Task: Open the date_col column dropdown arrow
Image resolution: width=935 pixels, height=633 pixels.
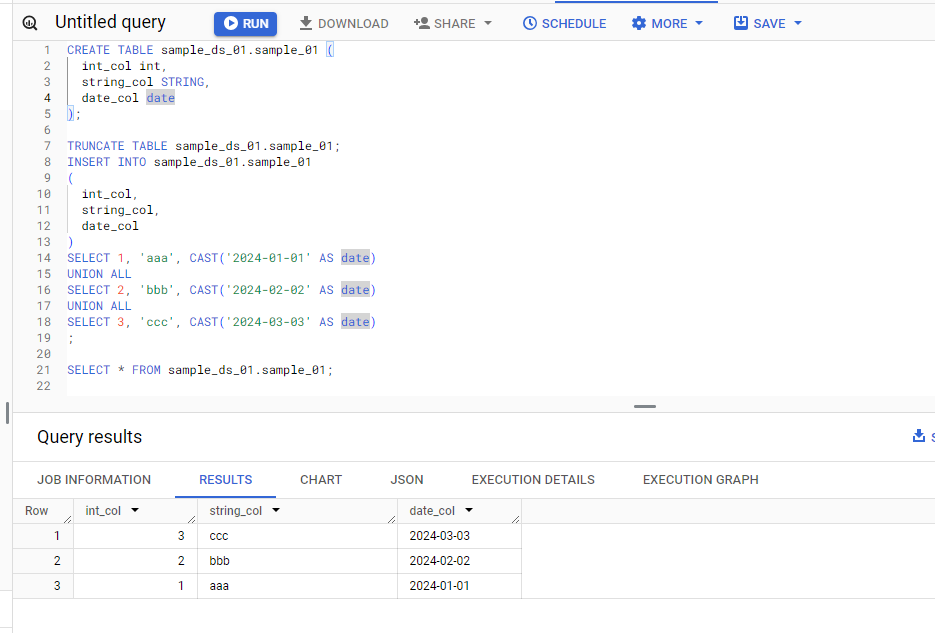Action: click(x=469, y=510)
